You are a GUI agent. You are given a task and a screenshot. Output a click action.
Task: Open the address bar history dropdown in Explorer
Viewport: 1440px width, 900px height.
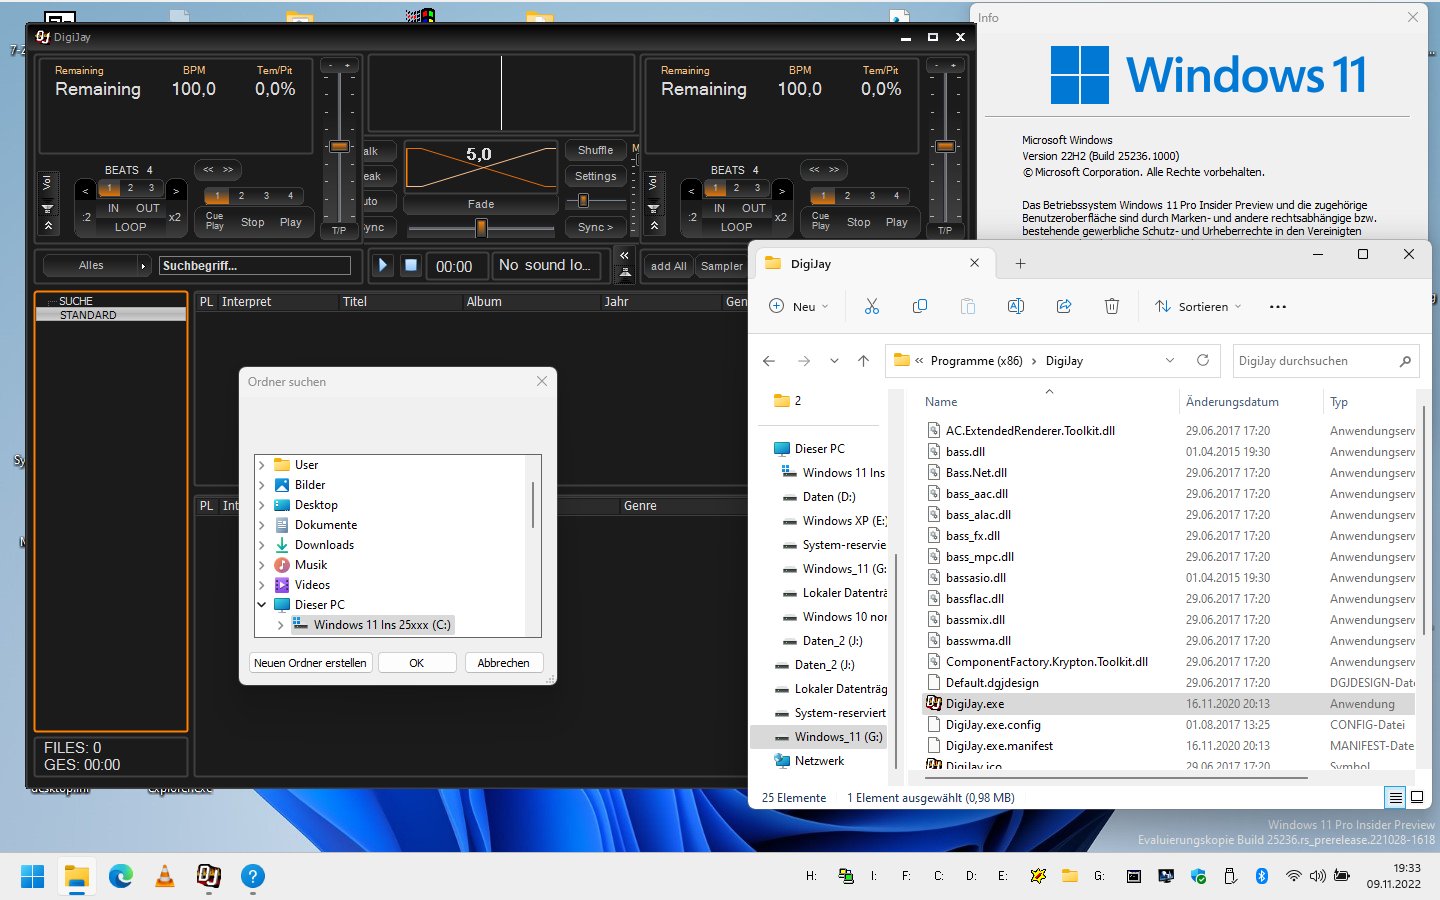[1170, 361]
